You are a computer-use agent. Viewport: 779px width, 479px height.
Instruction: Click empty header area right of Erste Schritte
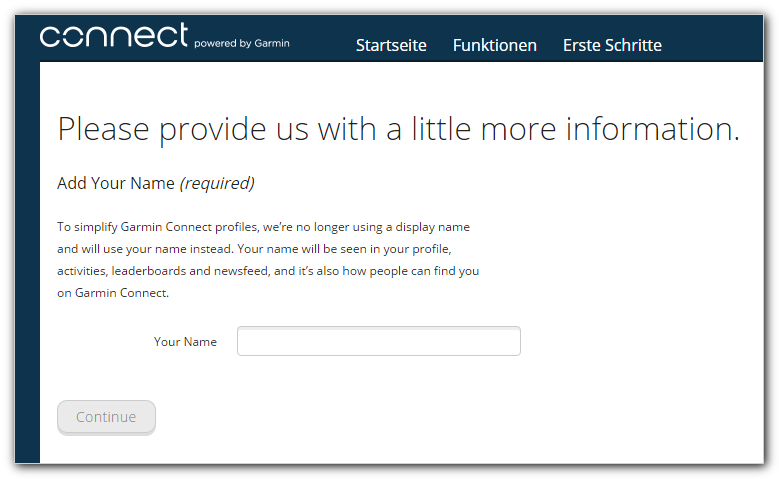tap(713, 39)
